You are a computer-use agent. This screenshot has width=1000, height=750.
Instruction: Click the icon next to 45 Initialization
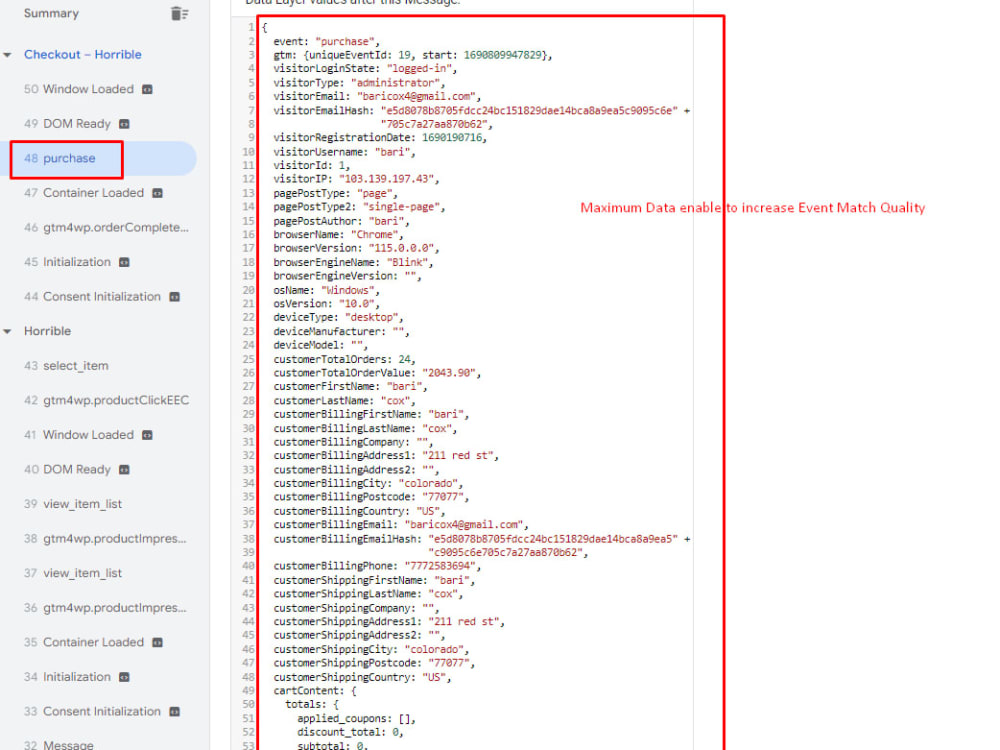point(123,262)
